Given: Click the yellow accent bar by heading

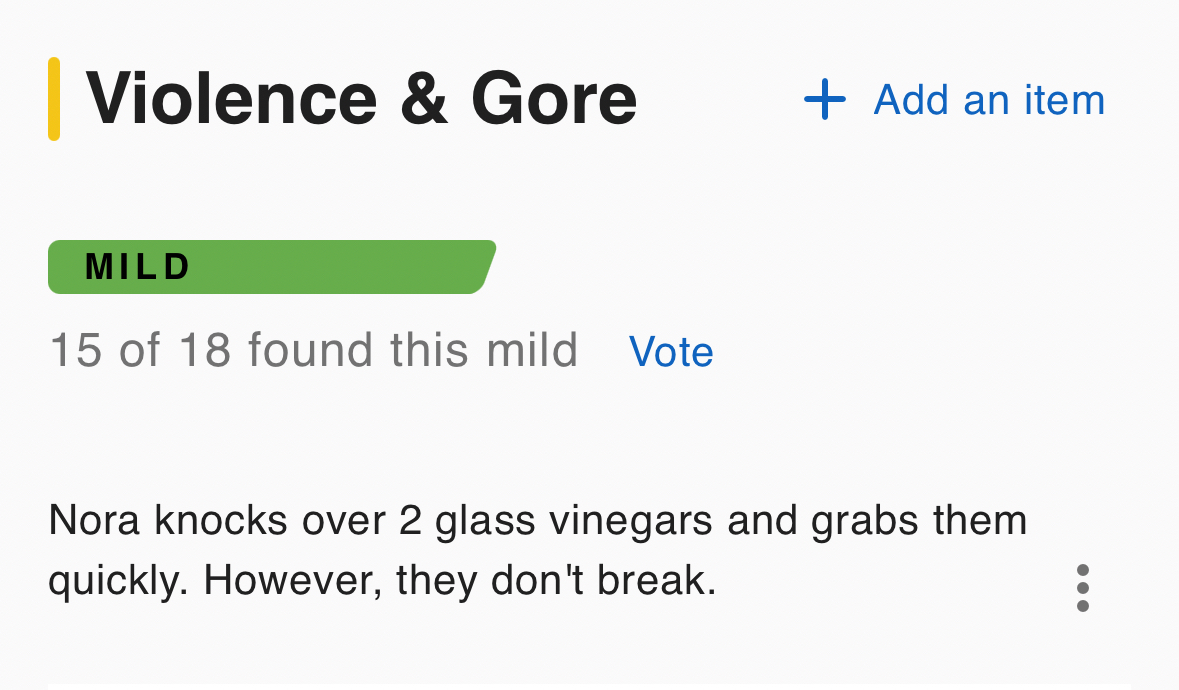Looking at the screenshot, I should click(x=54, y=99).
